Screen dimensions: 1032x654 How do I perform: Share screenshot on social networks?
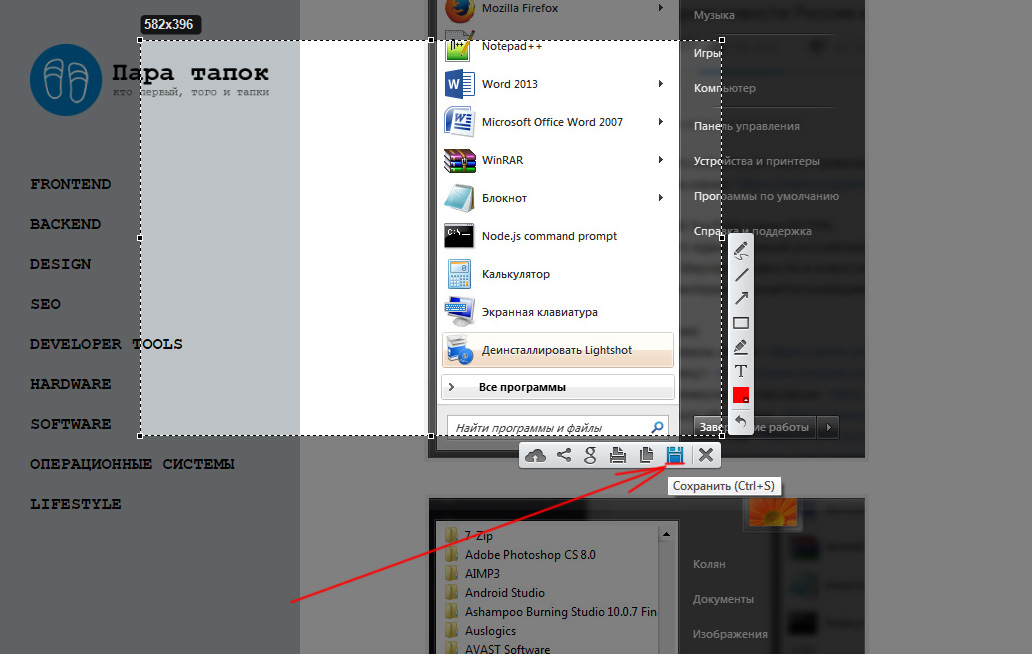point(564,455)
